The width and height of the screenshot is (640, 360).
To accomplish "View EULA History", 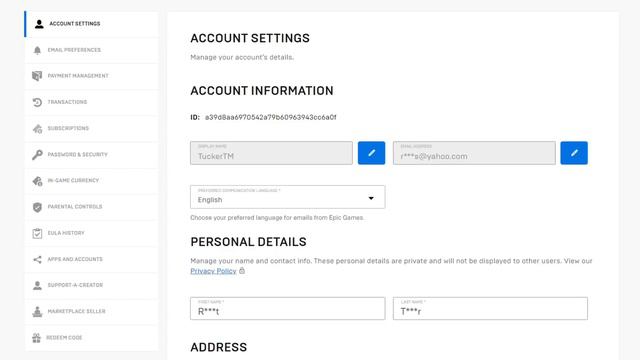I will coord(91,233).
